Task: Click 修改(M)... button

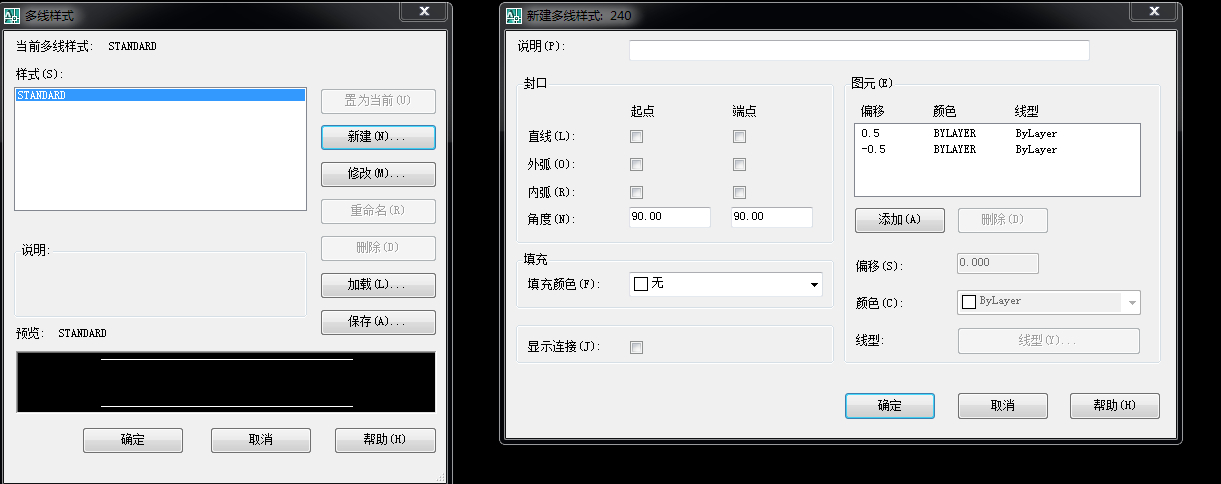Action: pyautogui.click(x=378, y=174)
